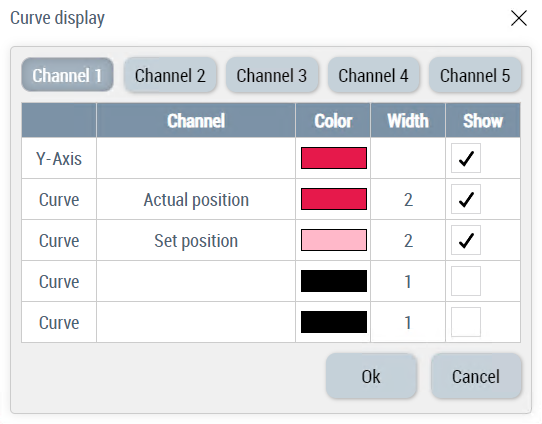This screenshot has height=424, width=542.
Task: Close the Curve display dialog
Action: coord(518,18)
